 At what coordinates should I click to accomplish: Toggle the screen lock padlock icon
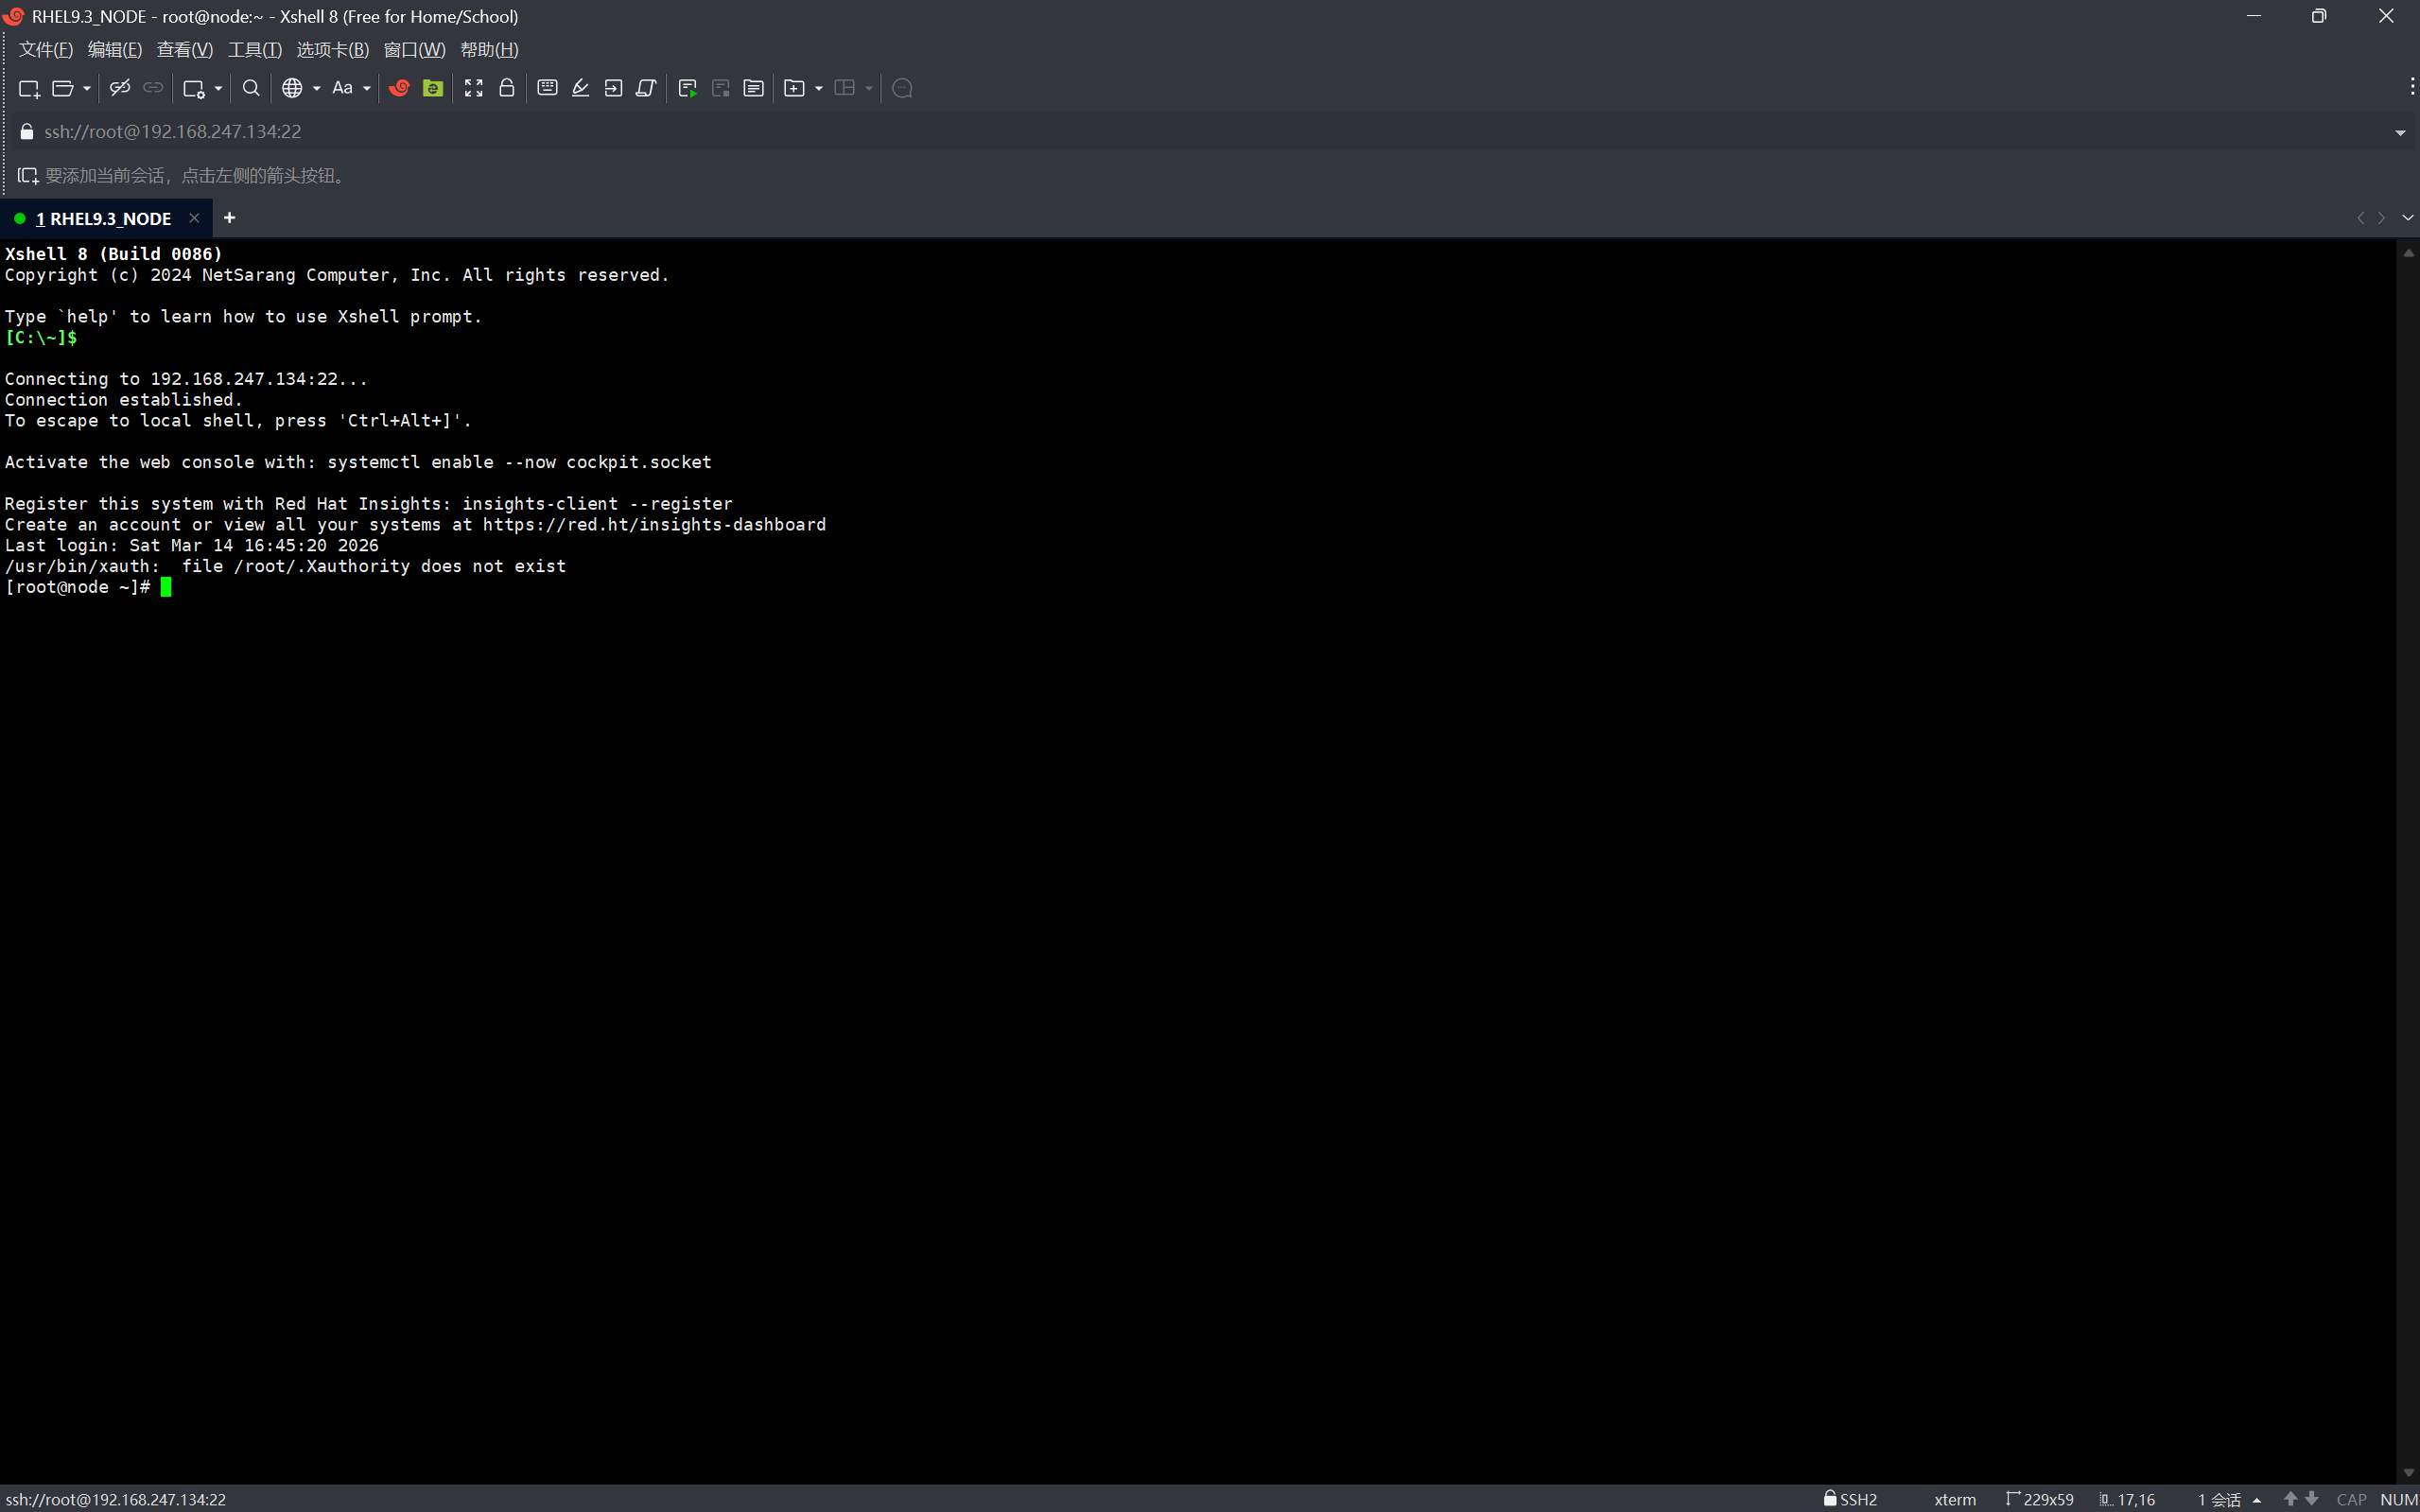[507, 89]
